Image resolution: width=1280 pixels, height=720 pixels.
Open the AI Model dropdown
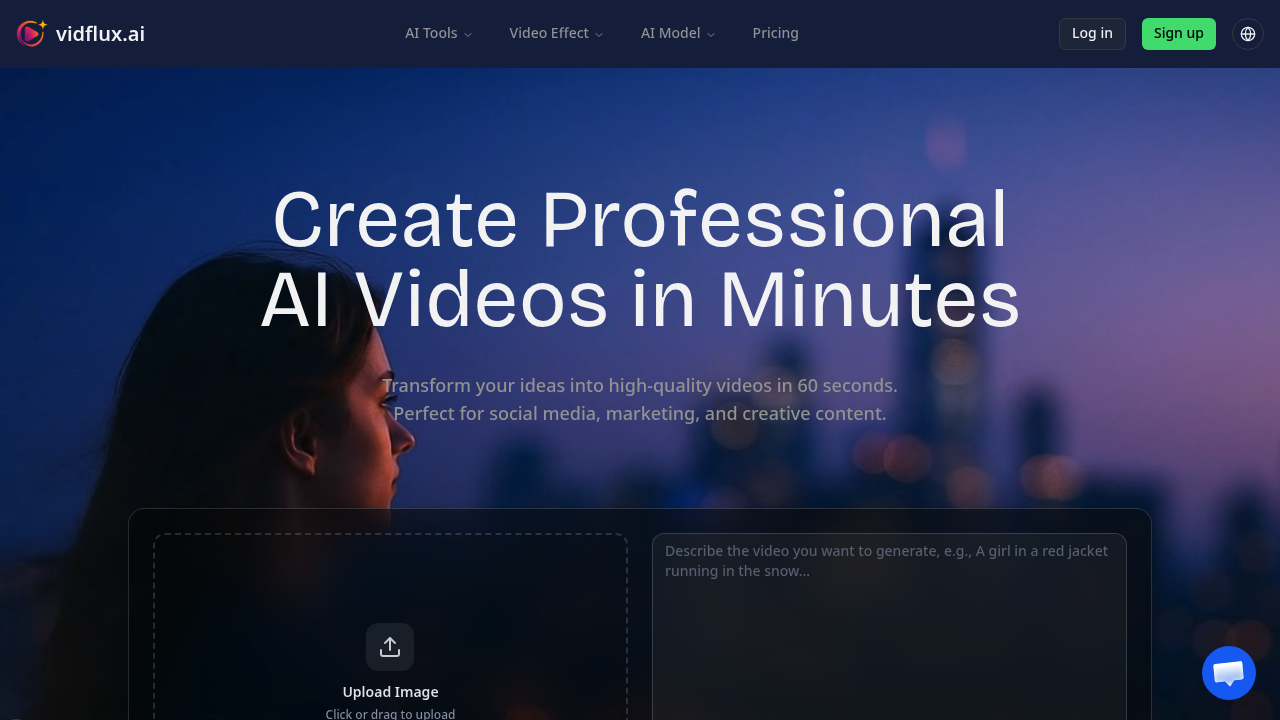pyautogui.click(x=677, y=33)
